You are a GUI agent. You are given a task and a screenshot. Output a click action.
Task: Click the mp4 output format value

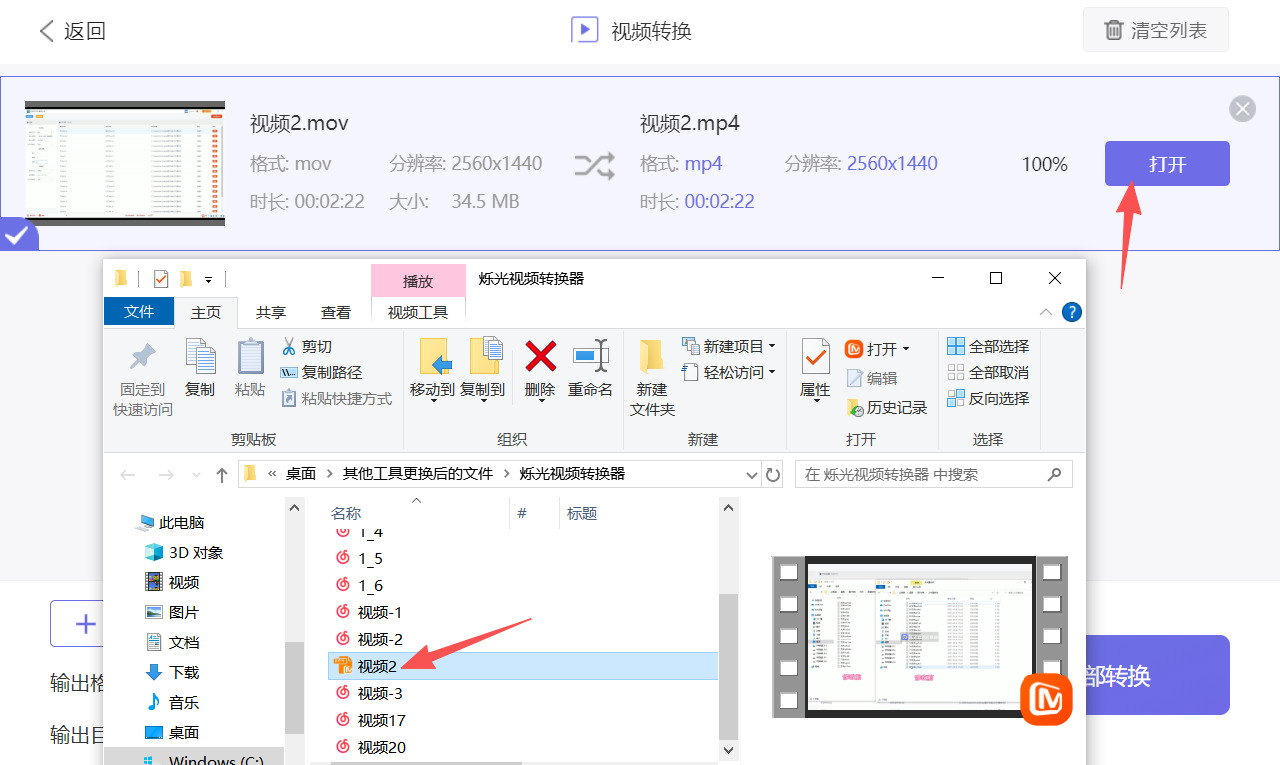pyautogui.click(x=703, y=163)
